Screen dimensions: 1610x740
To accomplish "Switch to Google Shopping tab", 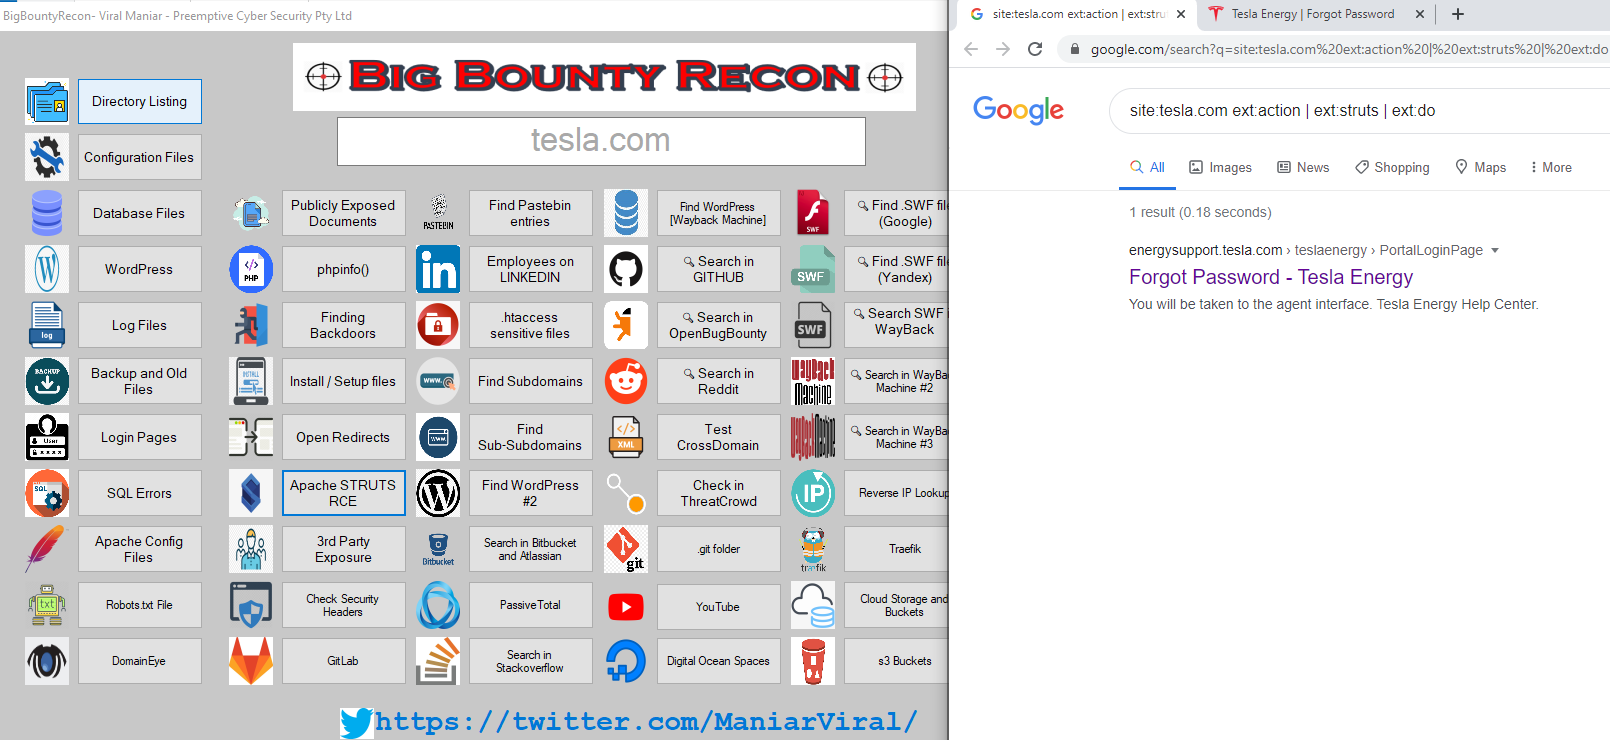I will coord(1392,168).
